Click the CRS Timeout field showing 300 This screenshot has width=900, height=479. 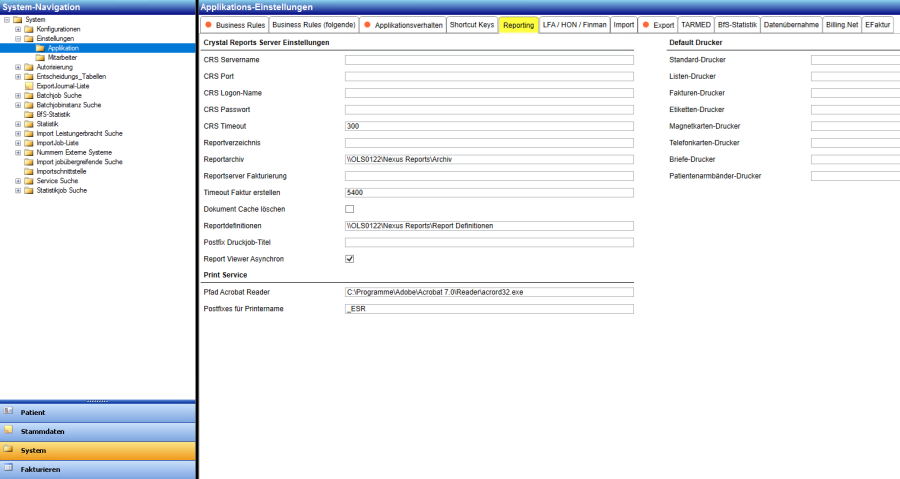(x=489, y=126)
